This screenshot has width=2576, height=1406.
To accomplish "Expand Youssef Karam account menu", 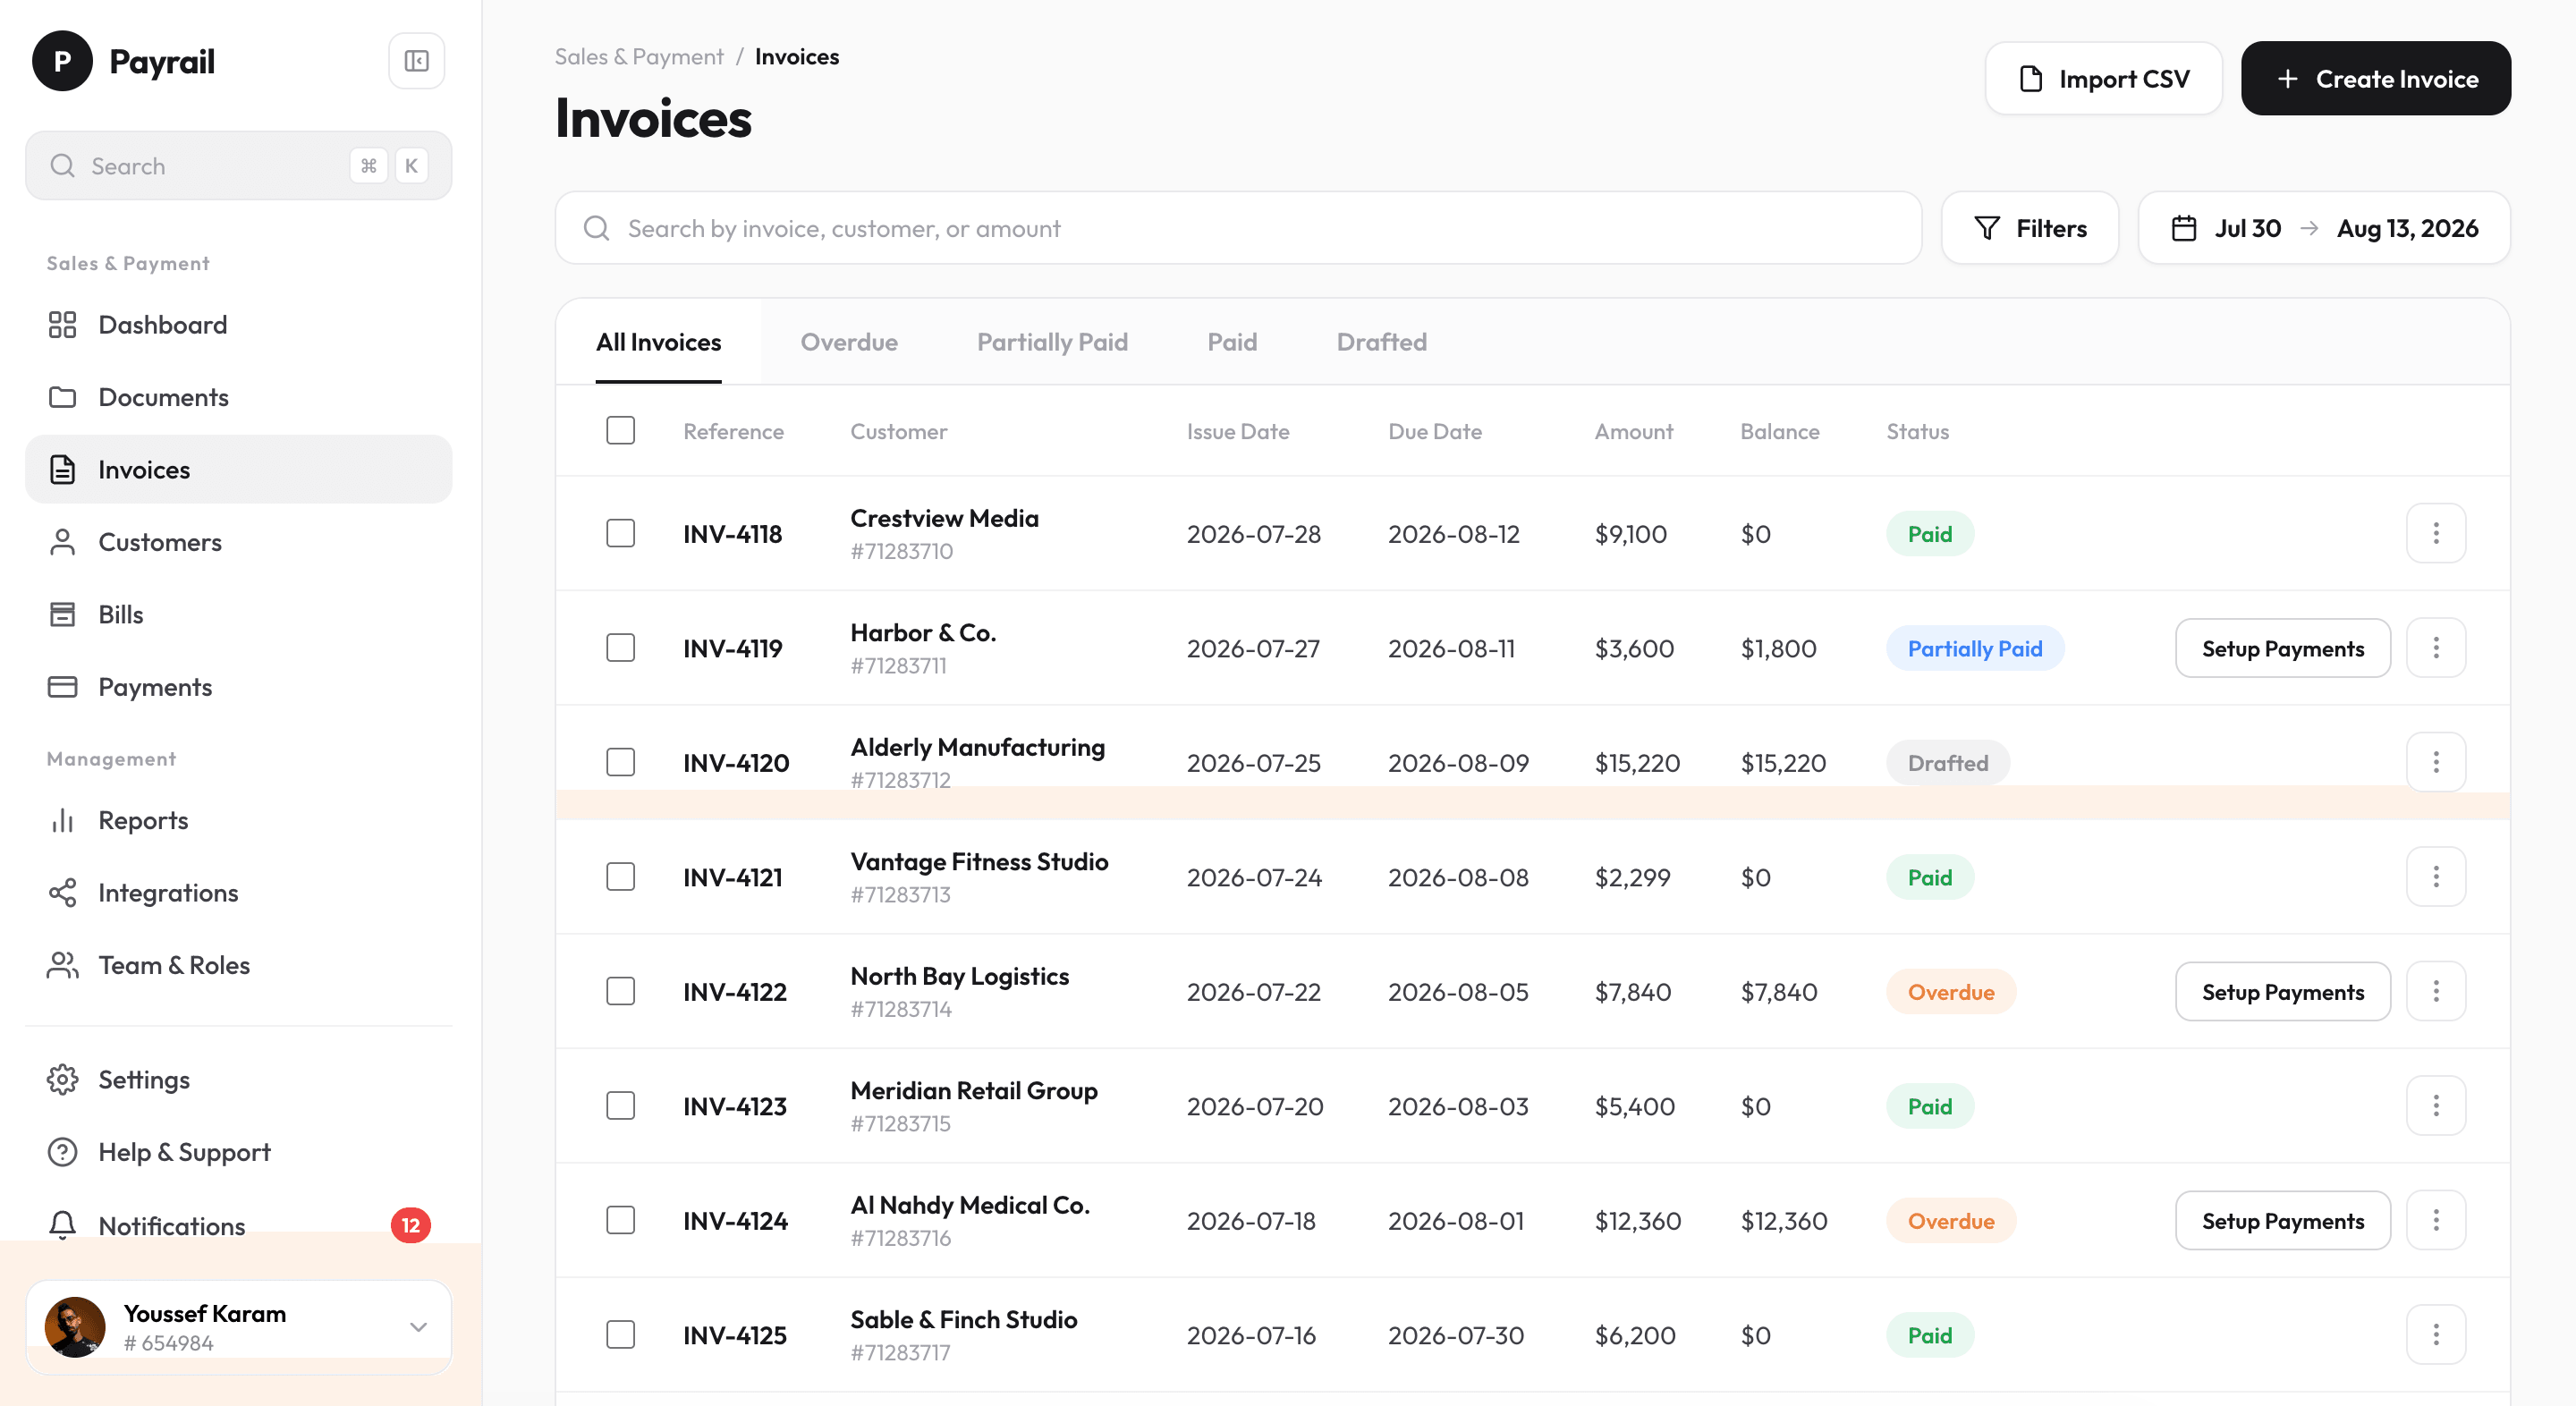I will pyautogui.click(x=238, y=1327).
